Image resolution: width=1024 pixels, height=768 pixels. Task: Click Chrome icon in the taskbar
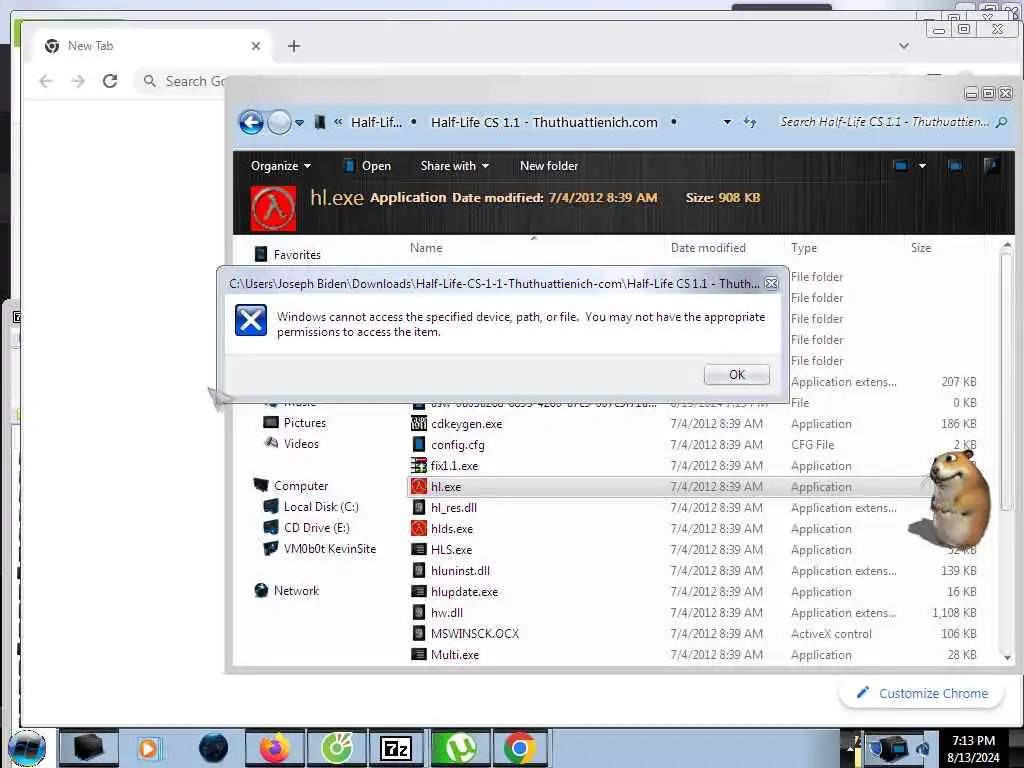pyautogui.click(x=520, y=748)
